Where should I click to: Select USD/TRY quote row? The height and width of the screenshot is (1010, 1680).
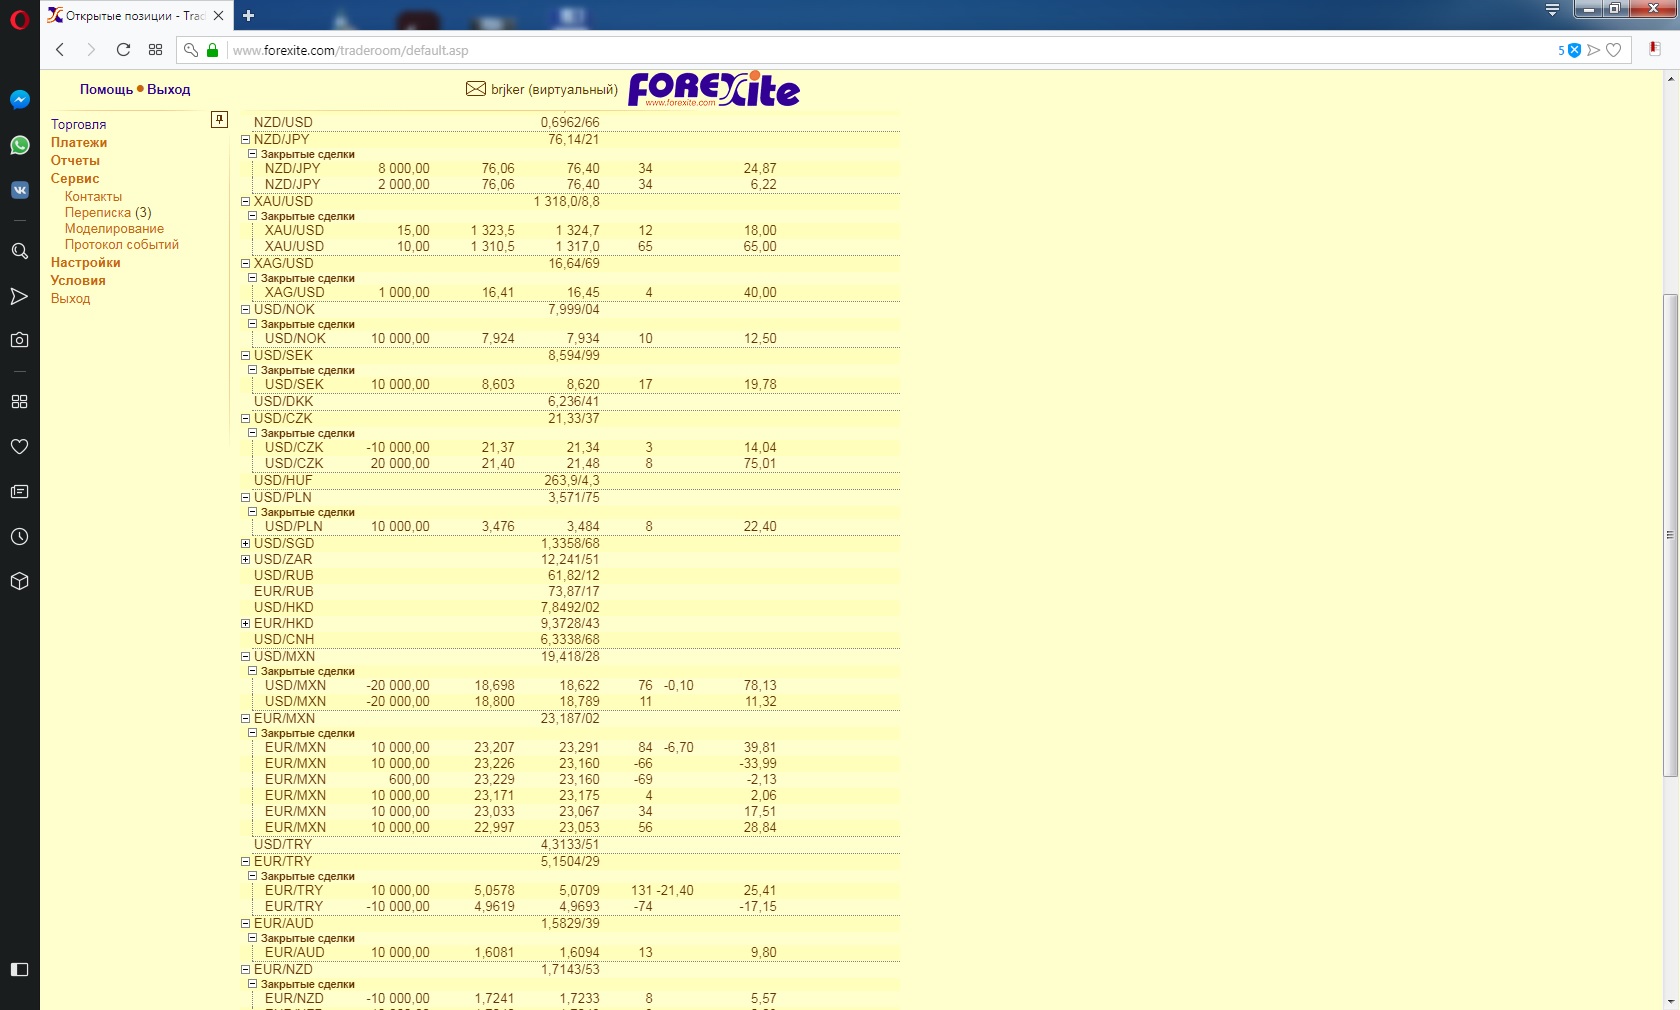click(x=570, y=844)
